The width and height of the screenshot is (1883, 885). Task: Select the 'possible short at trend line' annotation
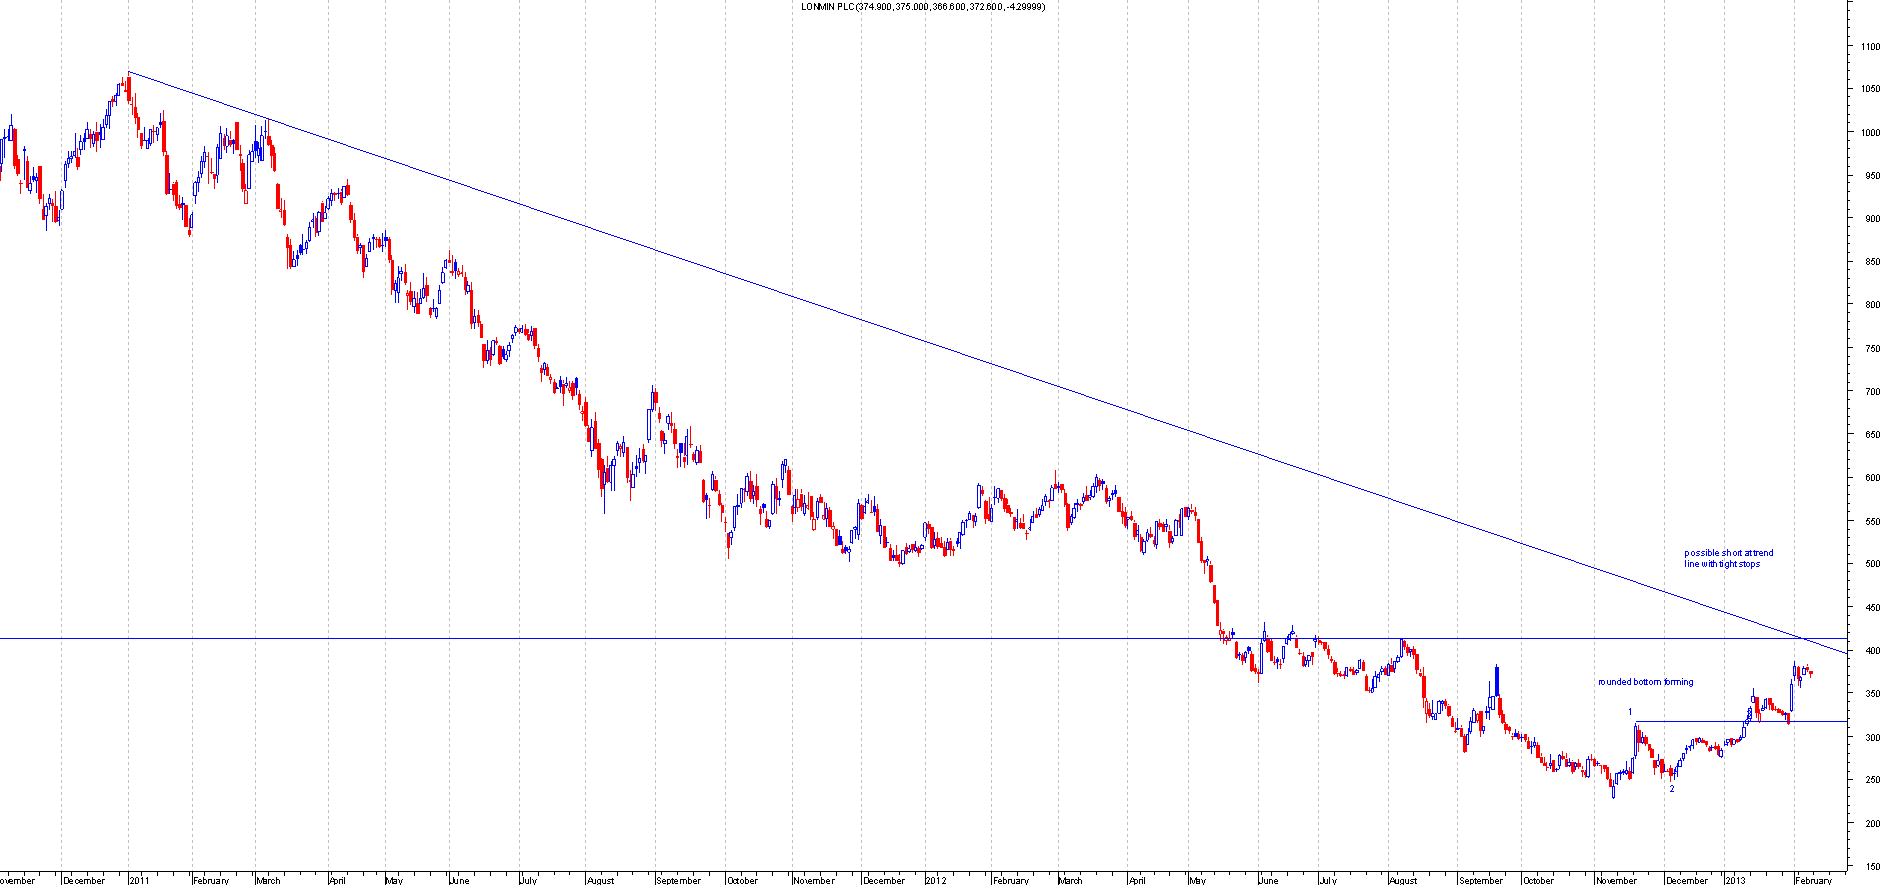pos(1728,558)
